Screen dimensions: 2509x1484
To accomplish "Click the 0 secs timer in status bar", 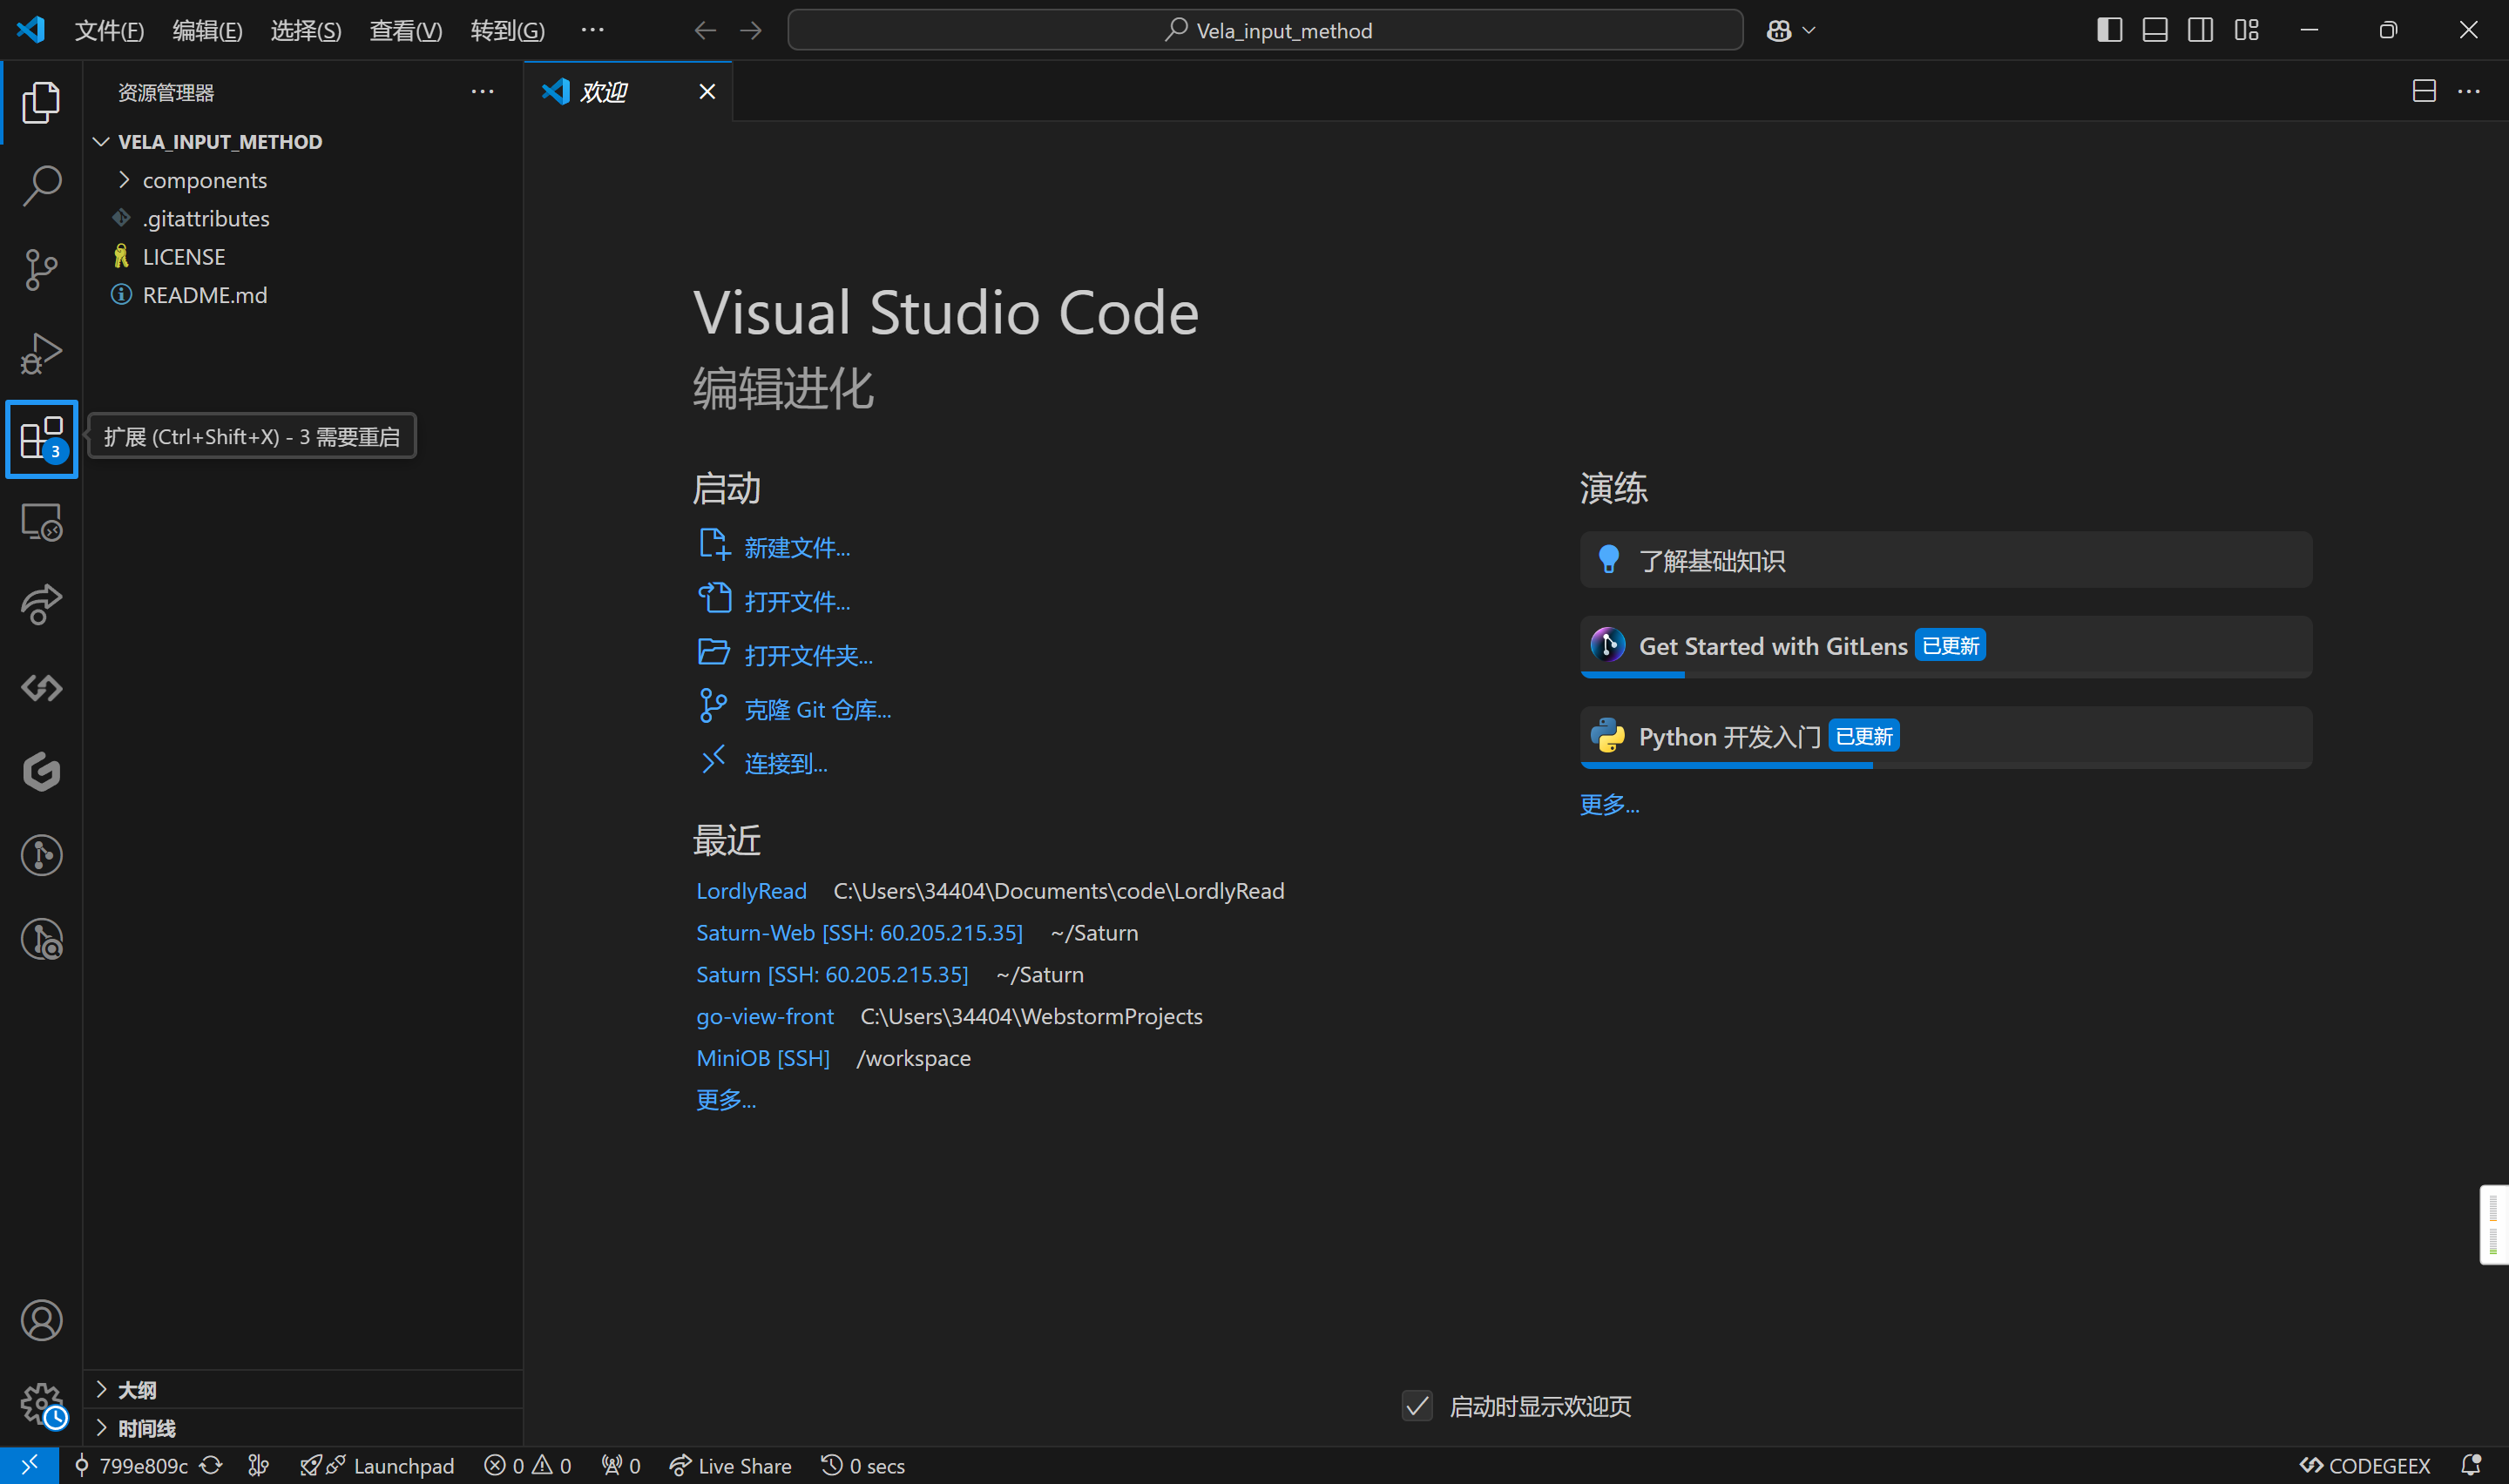I will 862,1465.
